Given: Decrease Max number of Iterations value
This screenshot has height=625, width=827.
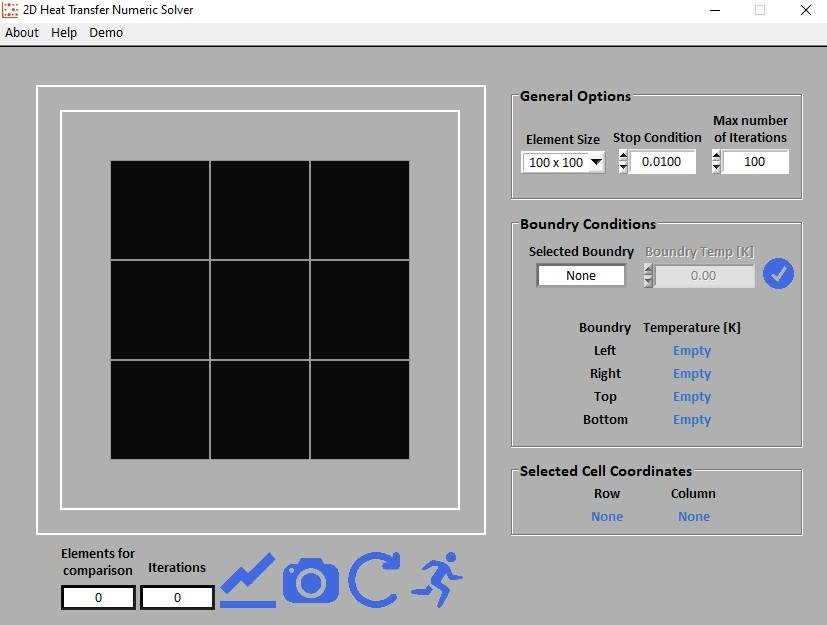Looking at the screenshot, I should pyautogui.click(x=716, y=168).
